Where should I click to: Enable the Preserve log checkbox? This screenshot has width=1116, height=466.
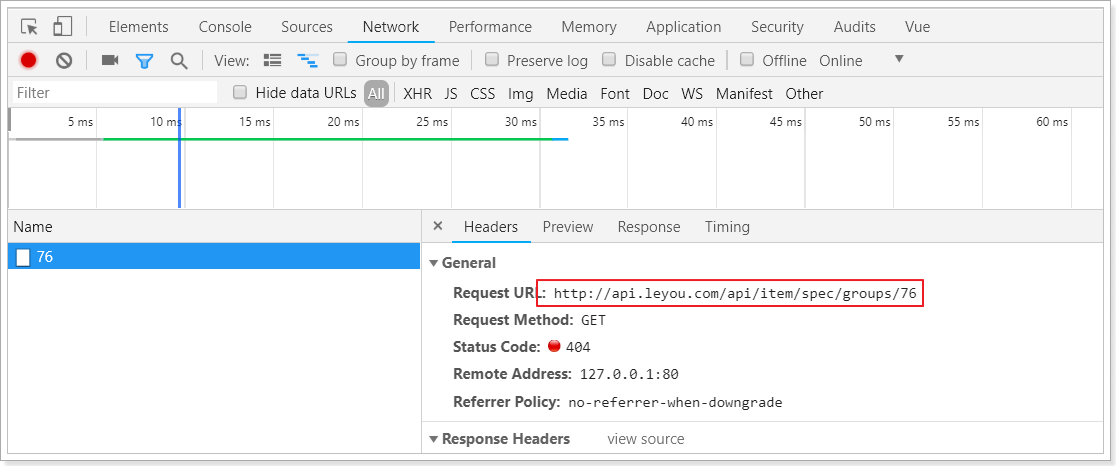tap(492, 60)
